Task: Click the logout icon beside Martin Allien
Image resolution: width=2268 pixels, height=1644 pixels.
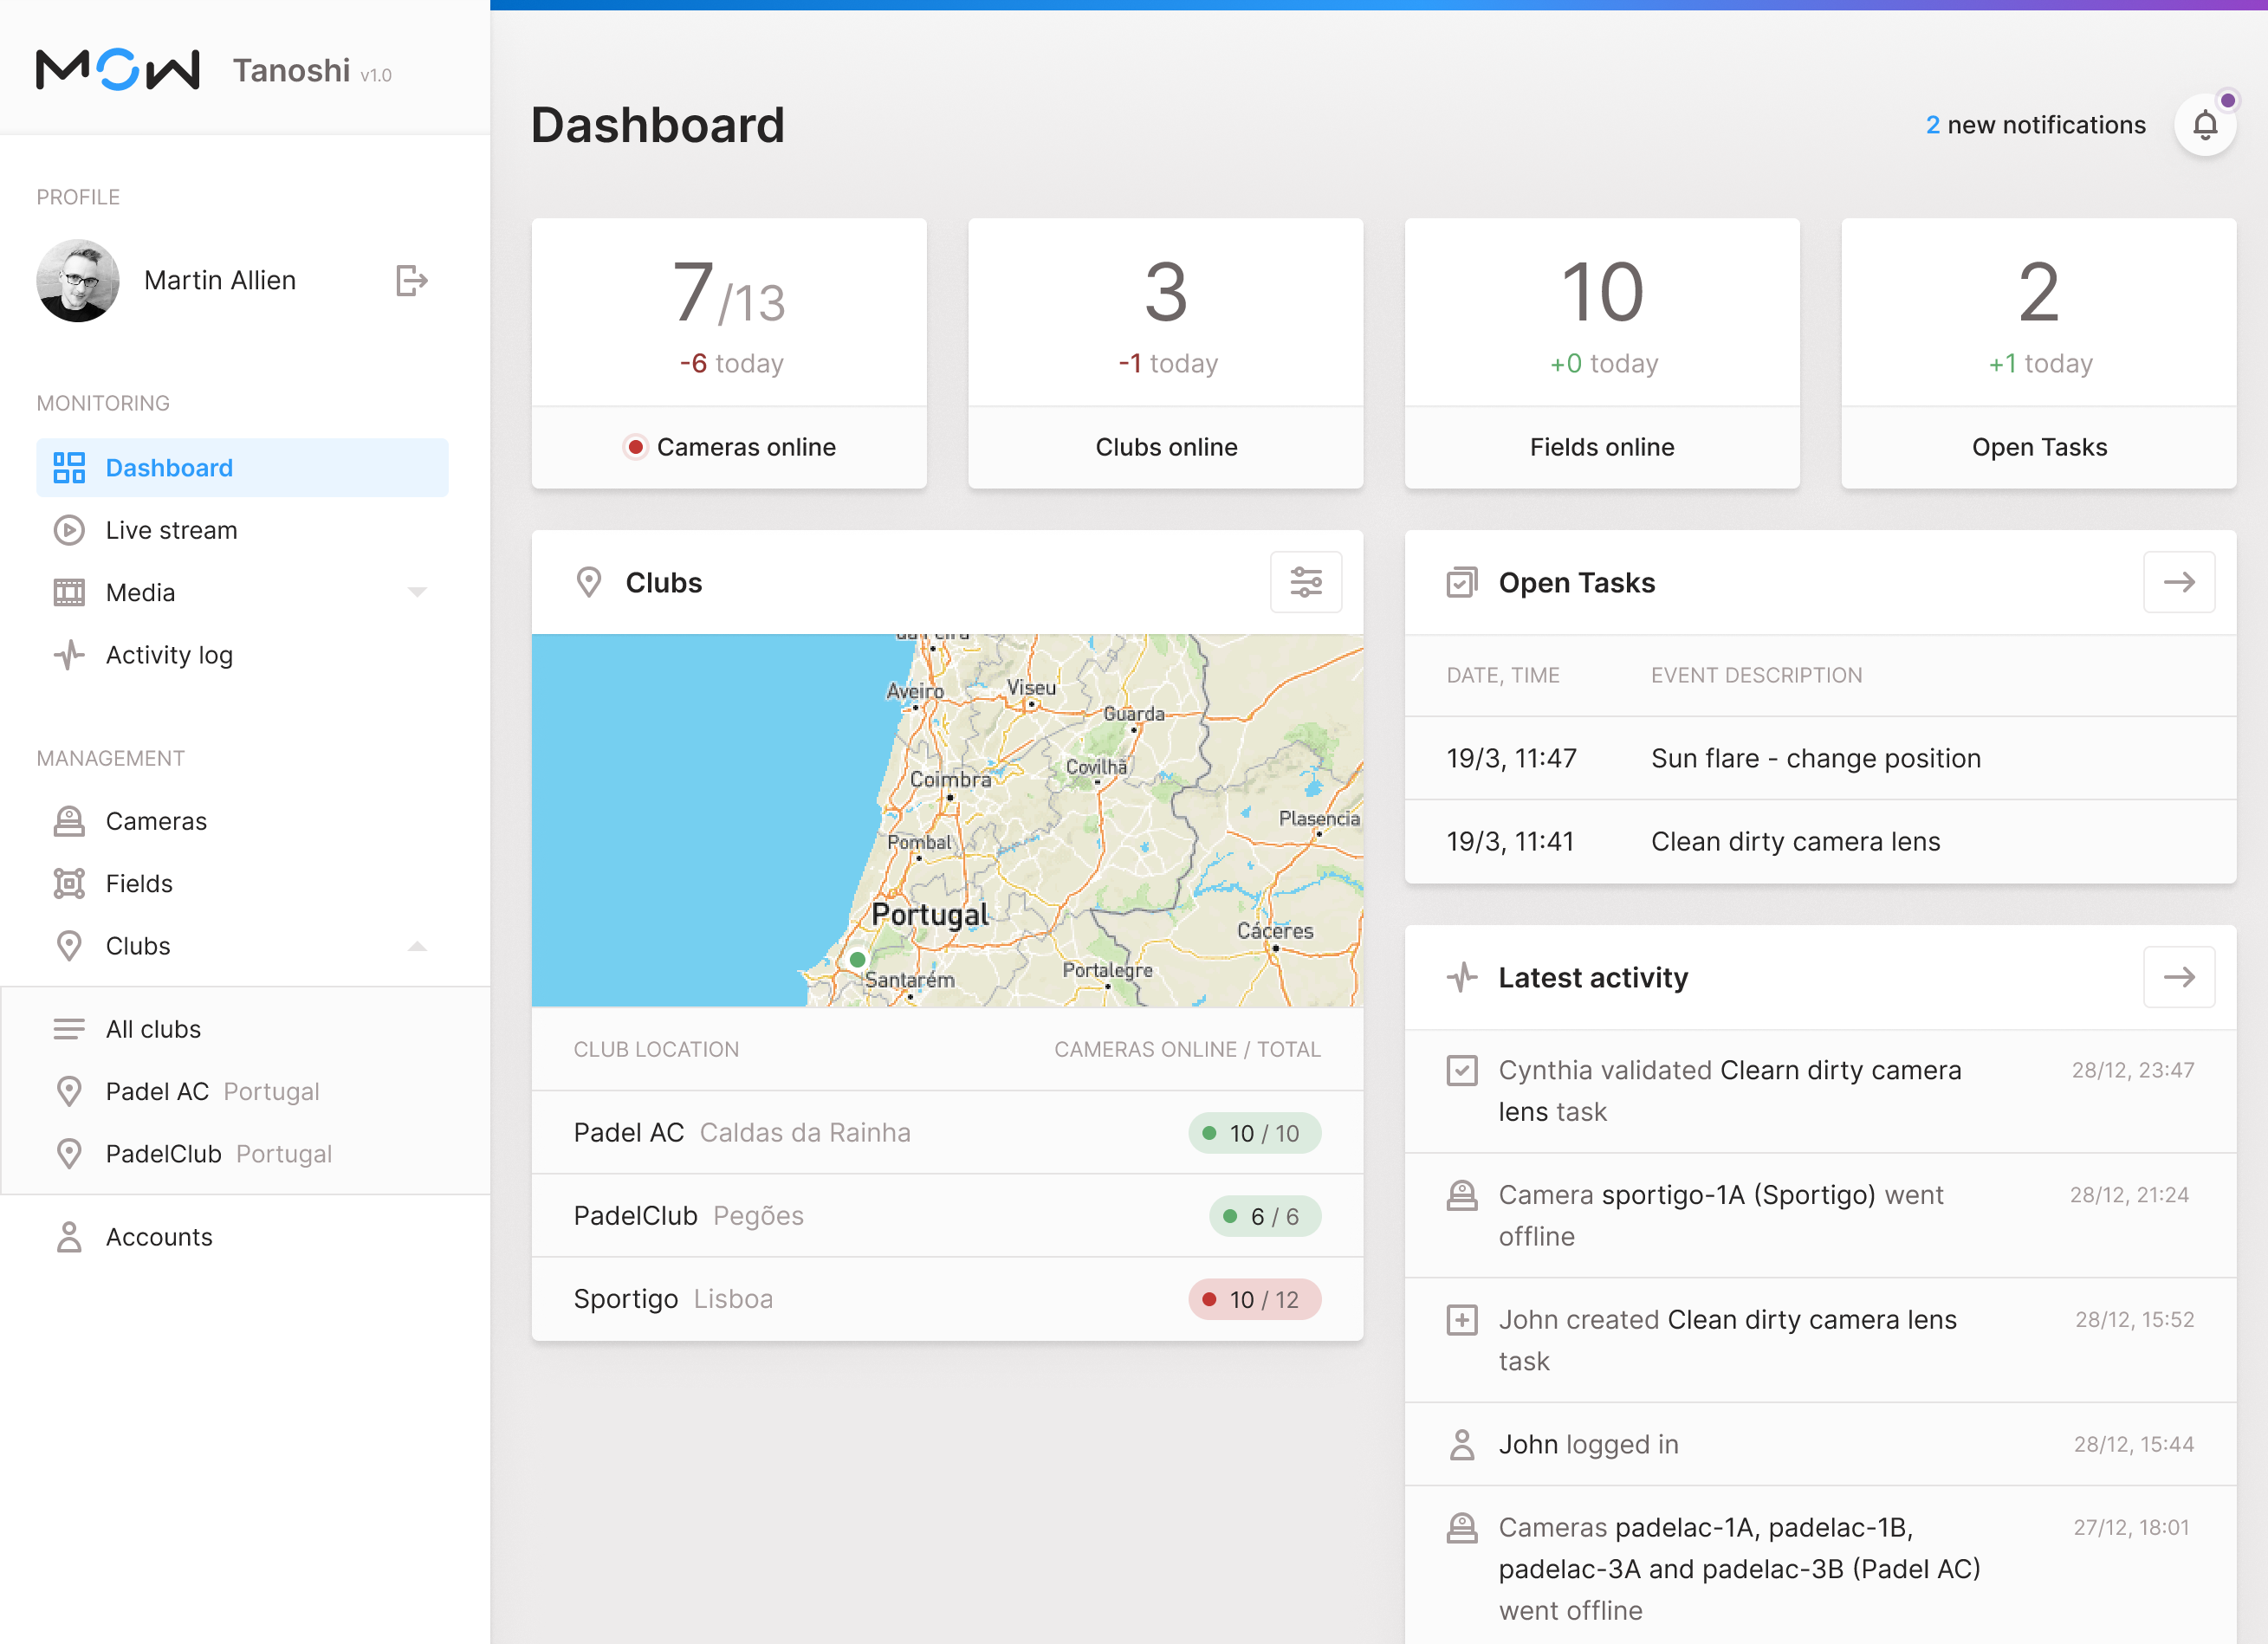Action: click(x=411, y=281)
